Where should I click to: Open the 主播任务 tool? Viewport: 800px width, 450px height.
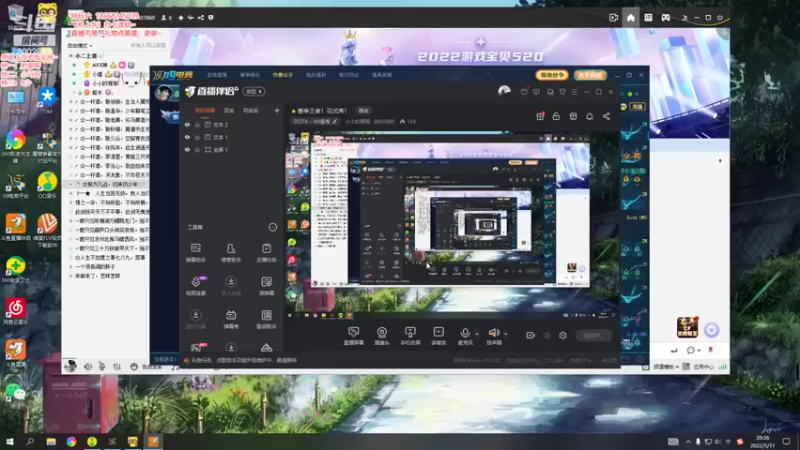[266, 253]
